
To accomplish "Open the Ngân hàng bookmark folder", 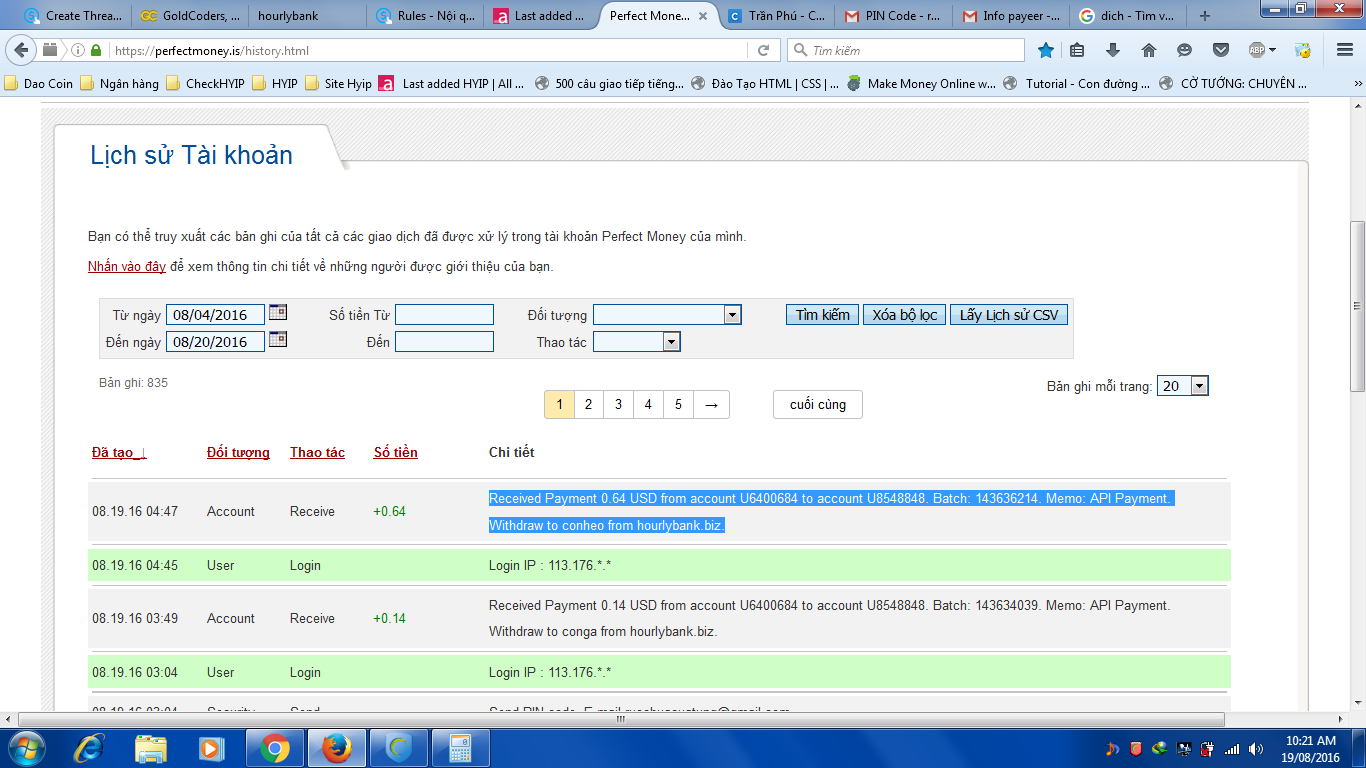I will click(x=119, y=84).
